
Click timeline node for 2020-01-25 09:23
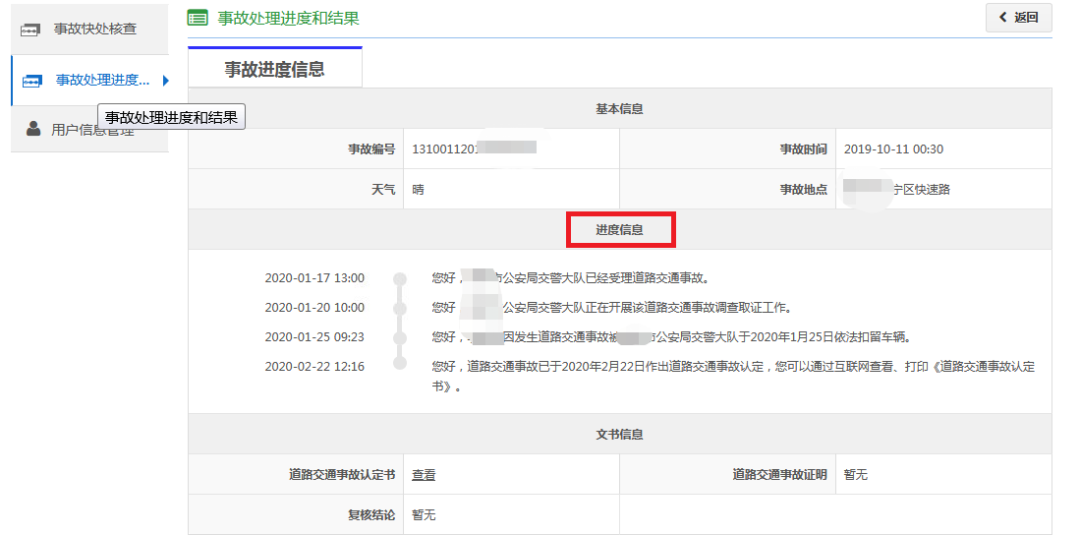click(x=399, y=338)
